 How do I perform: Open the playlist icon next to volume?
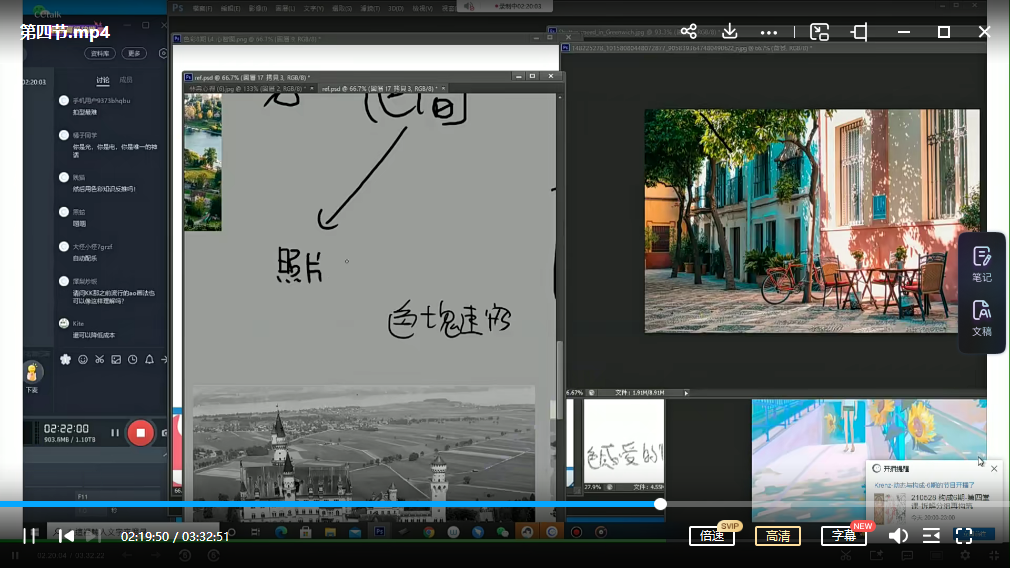pos(931,536)
